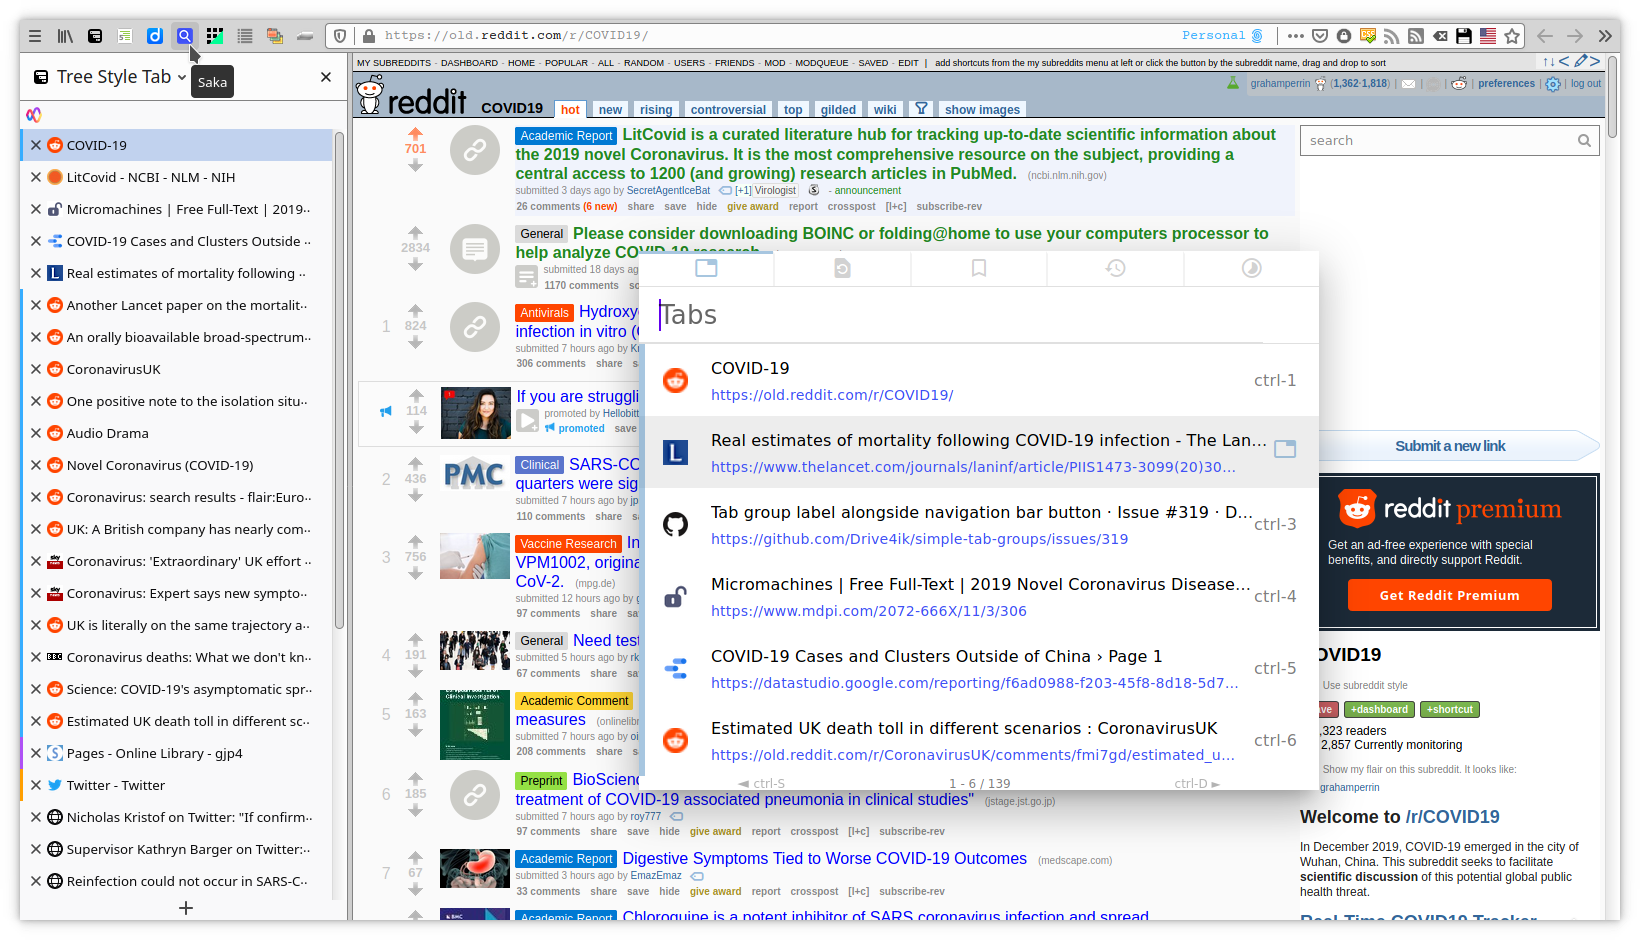Open the 'controversial' sort tab
Image resolution: width=1640 pixels, height=940 pixels.
click(x=728, y=110)
